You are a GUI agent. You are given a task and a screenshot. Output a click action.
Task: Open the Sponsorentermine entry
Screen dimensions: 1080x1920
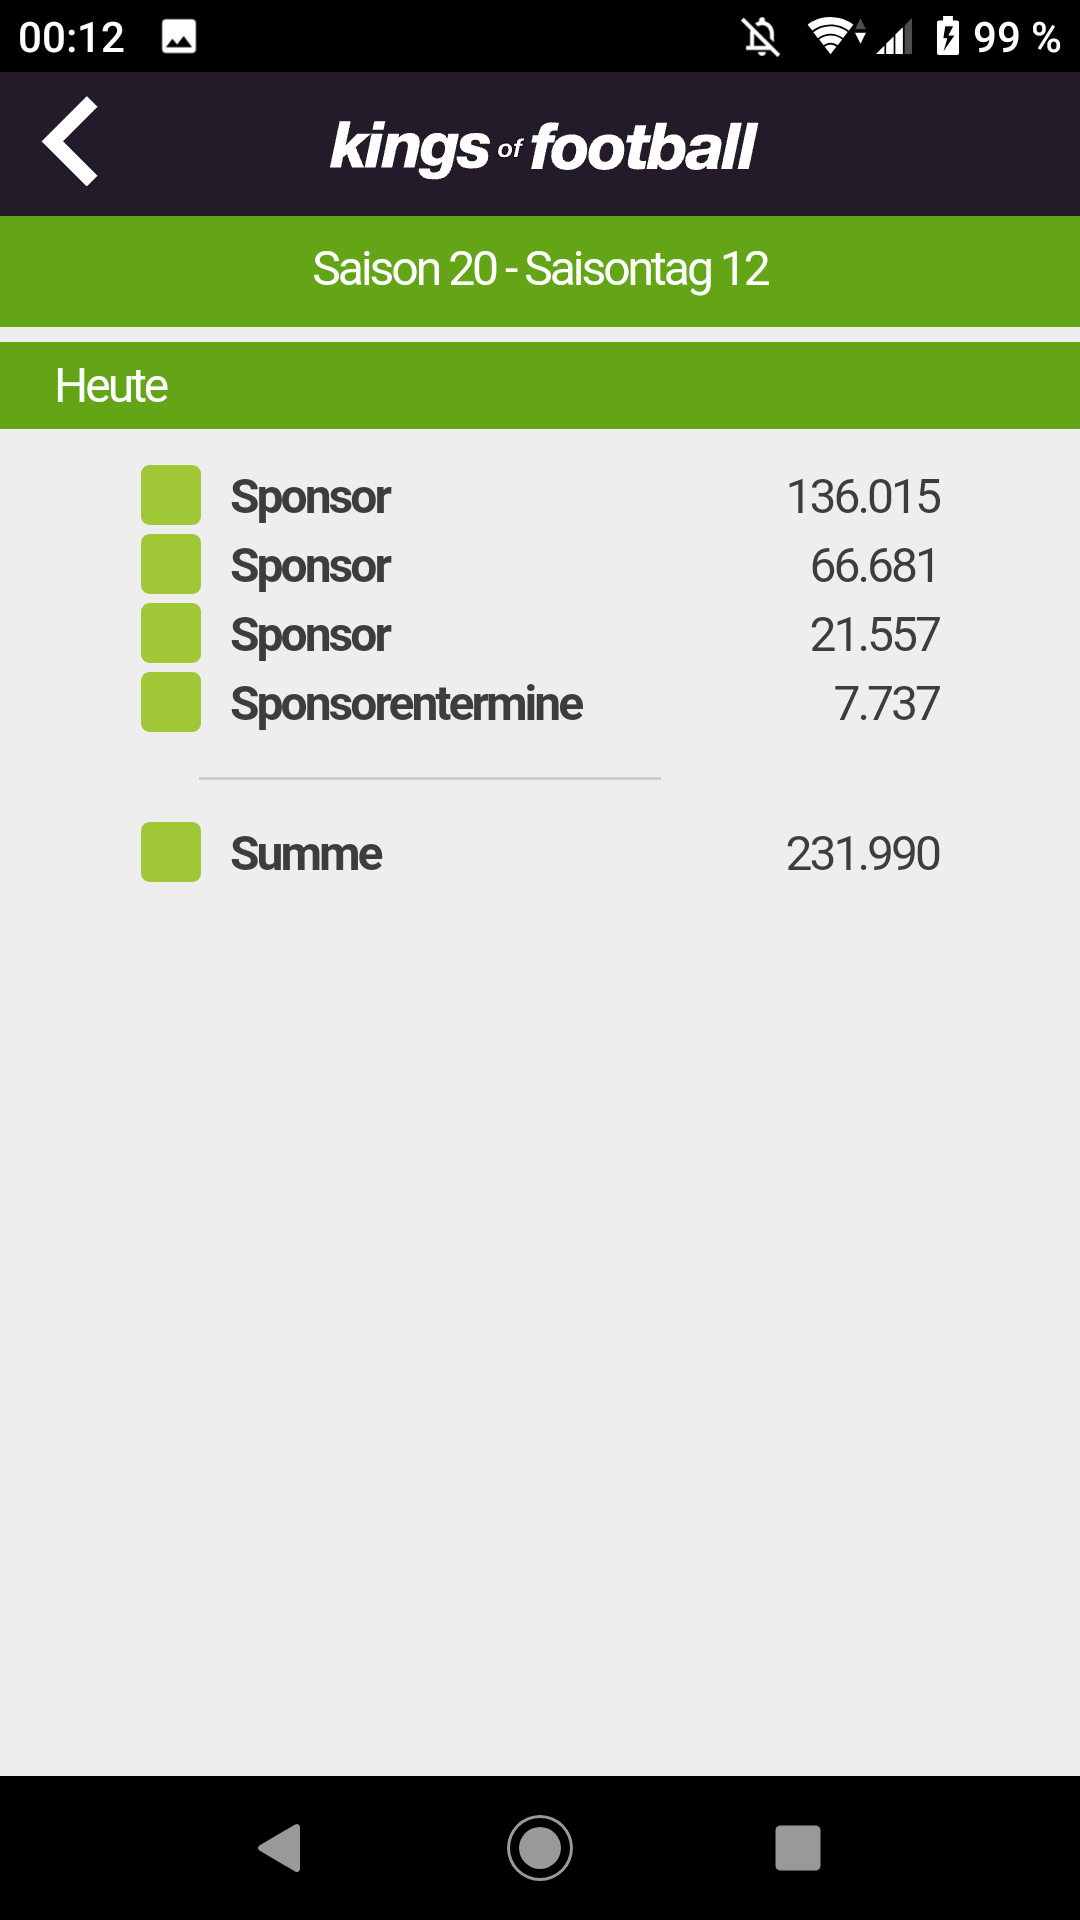(x=540, y=703)
